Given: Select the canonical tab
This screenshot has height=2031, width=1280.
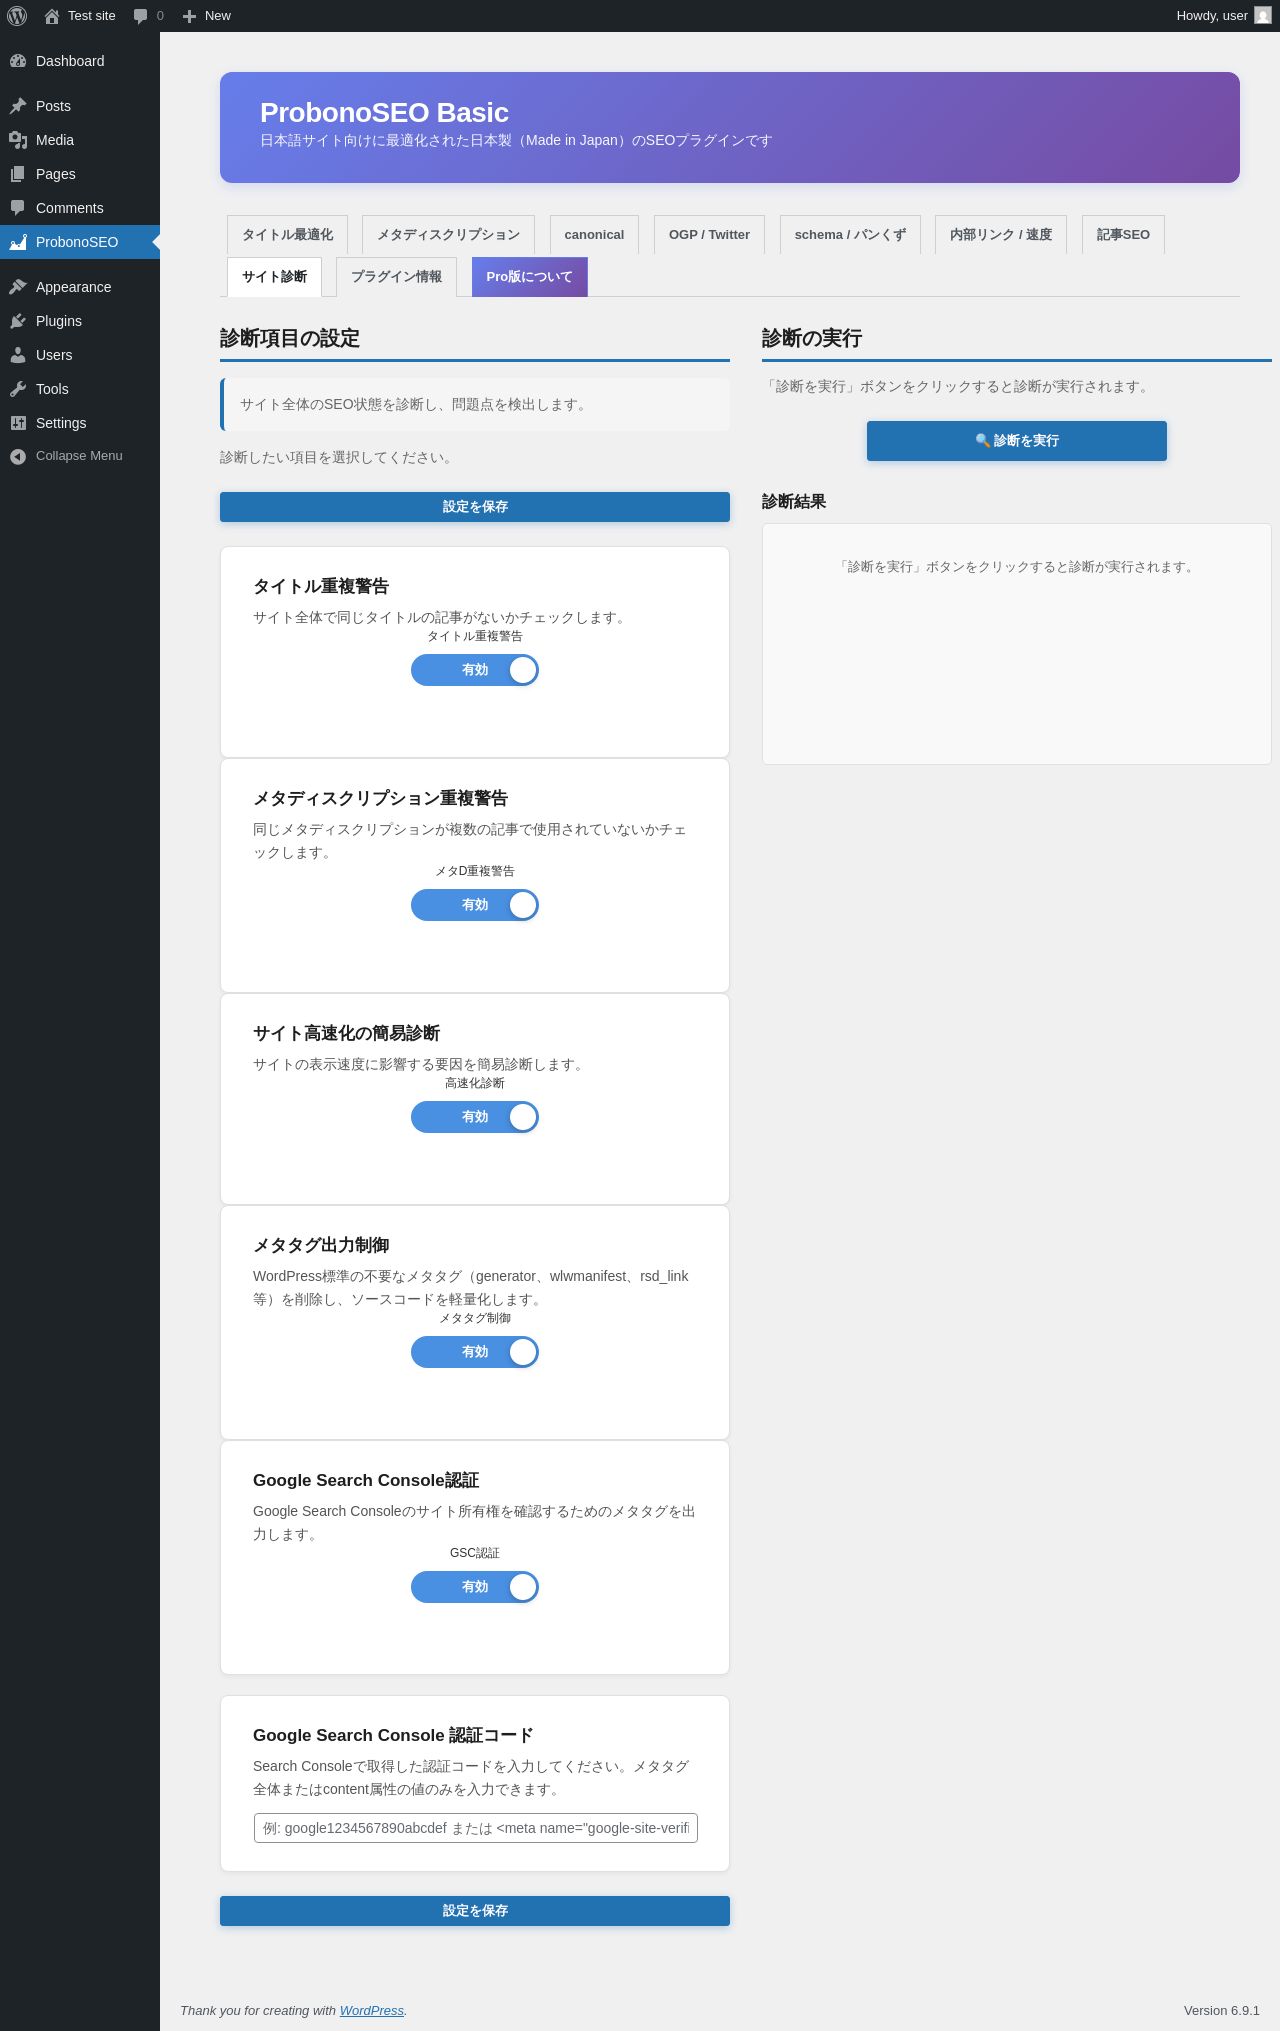Looking at the screenshot, I should point(594,235).
